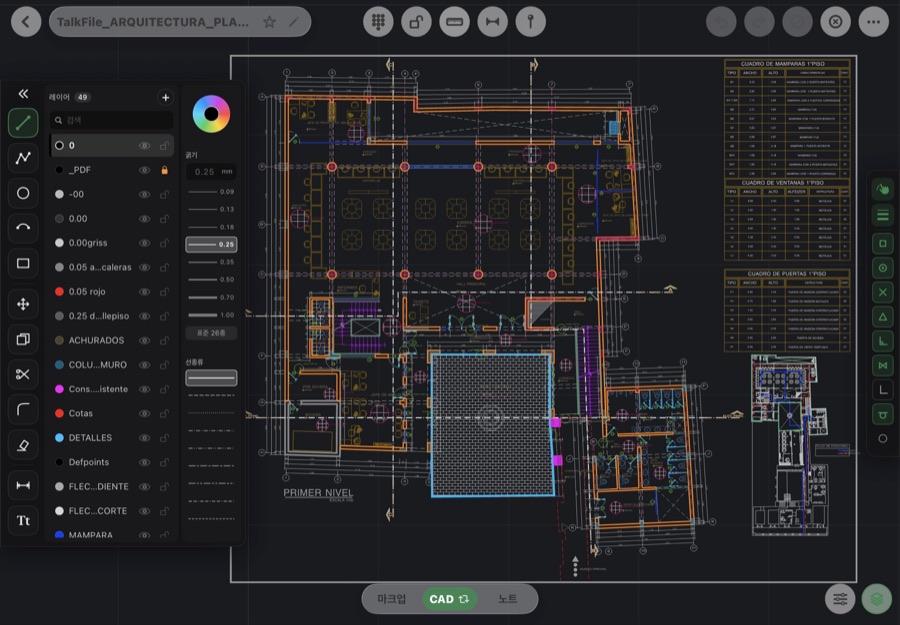
Task: Toggle visibility of _PDF layer
Action: [x=144, y=170]
